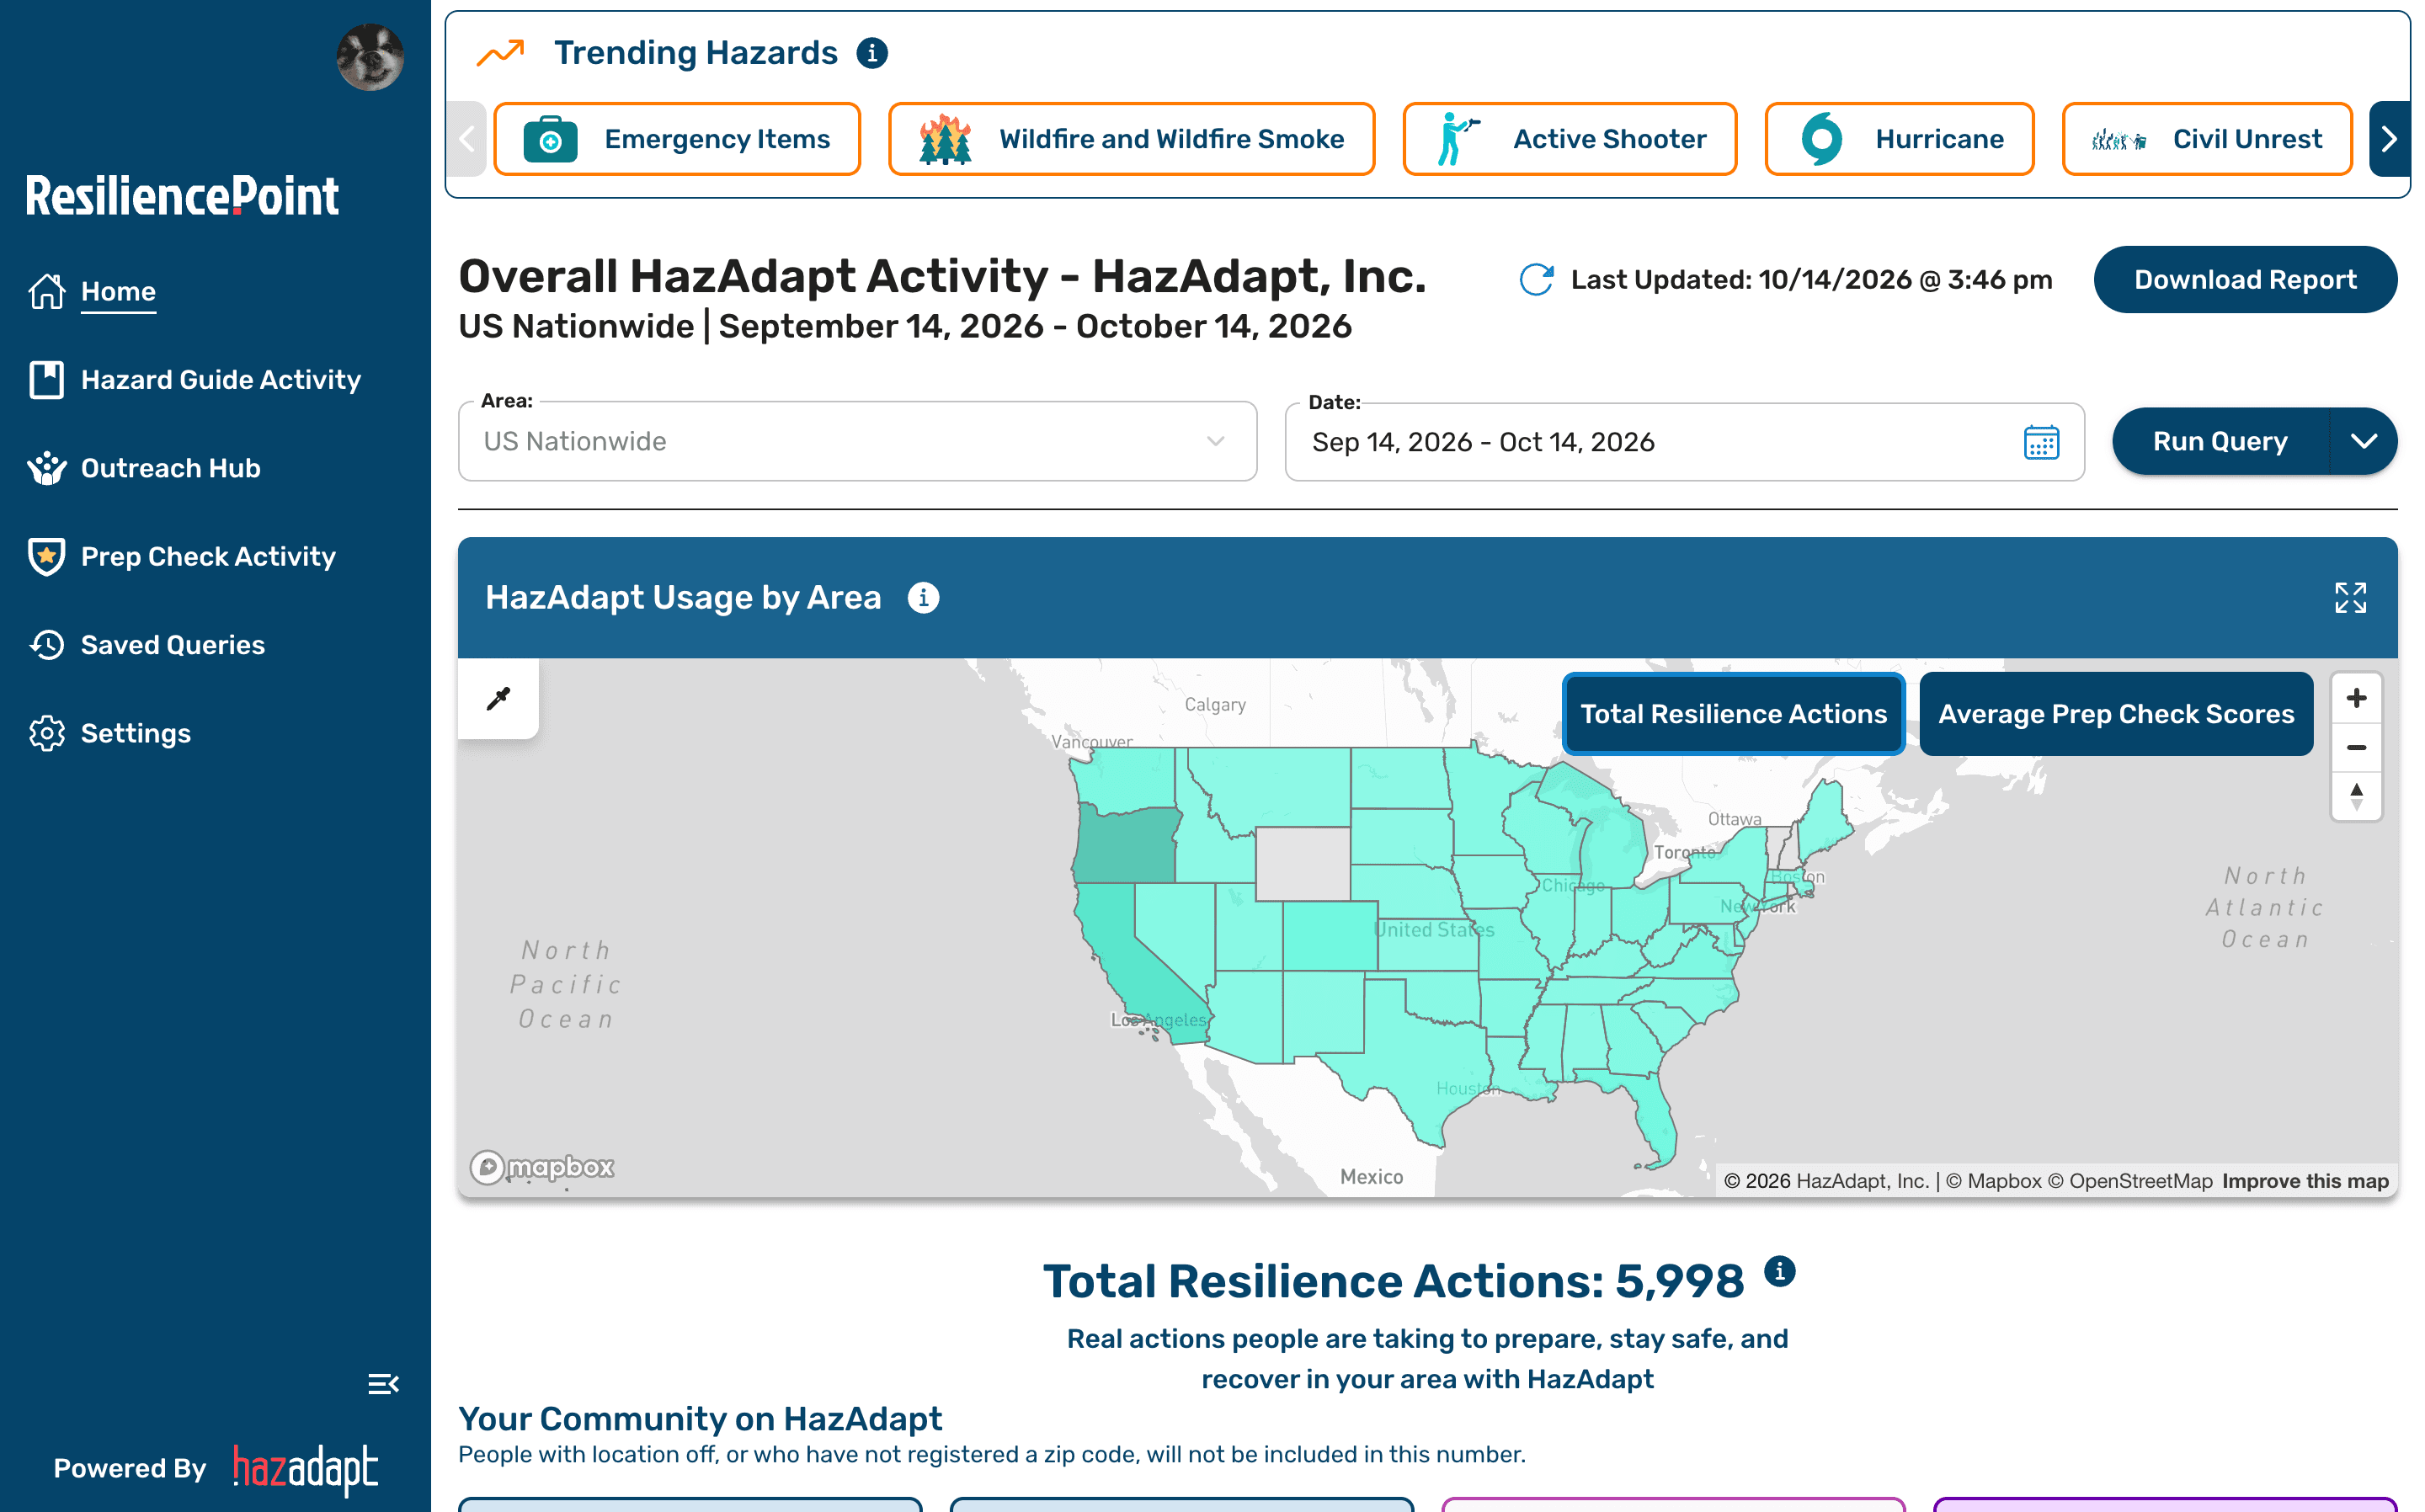
Task: Toggle map to Total Resilience Actions
Action: click(x=1733, y=714)
